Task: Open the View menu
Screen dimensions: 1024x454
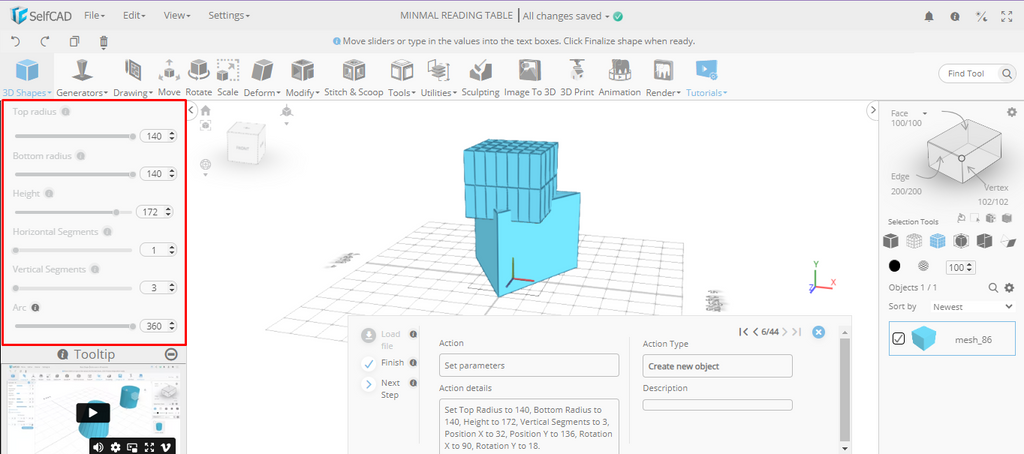Action: coord(177,16)
